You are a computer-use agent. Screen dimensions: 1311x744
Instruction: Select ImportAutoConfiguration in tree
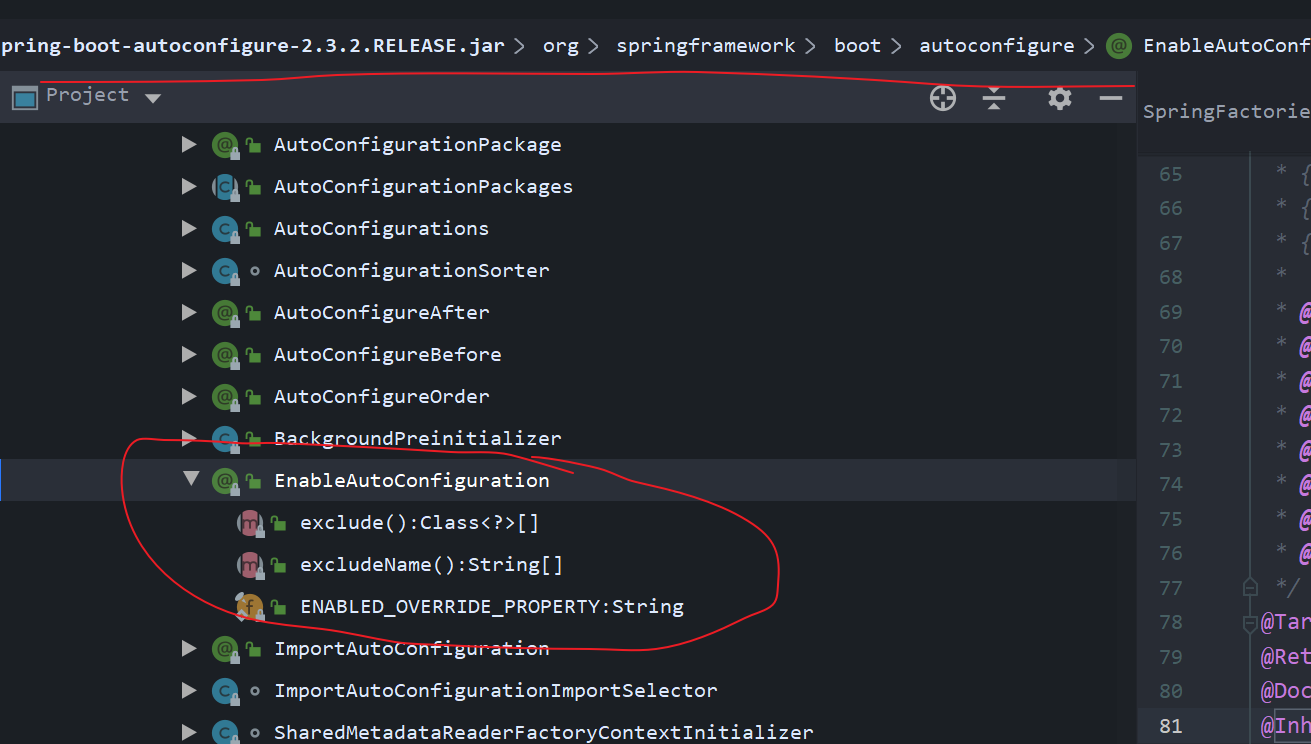(x=412, y=649)
